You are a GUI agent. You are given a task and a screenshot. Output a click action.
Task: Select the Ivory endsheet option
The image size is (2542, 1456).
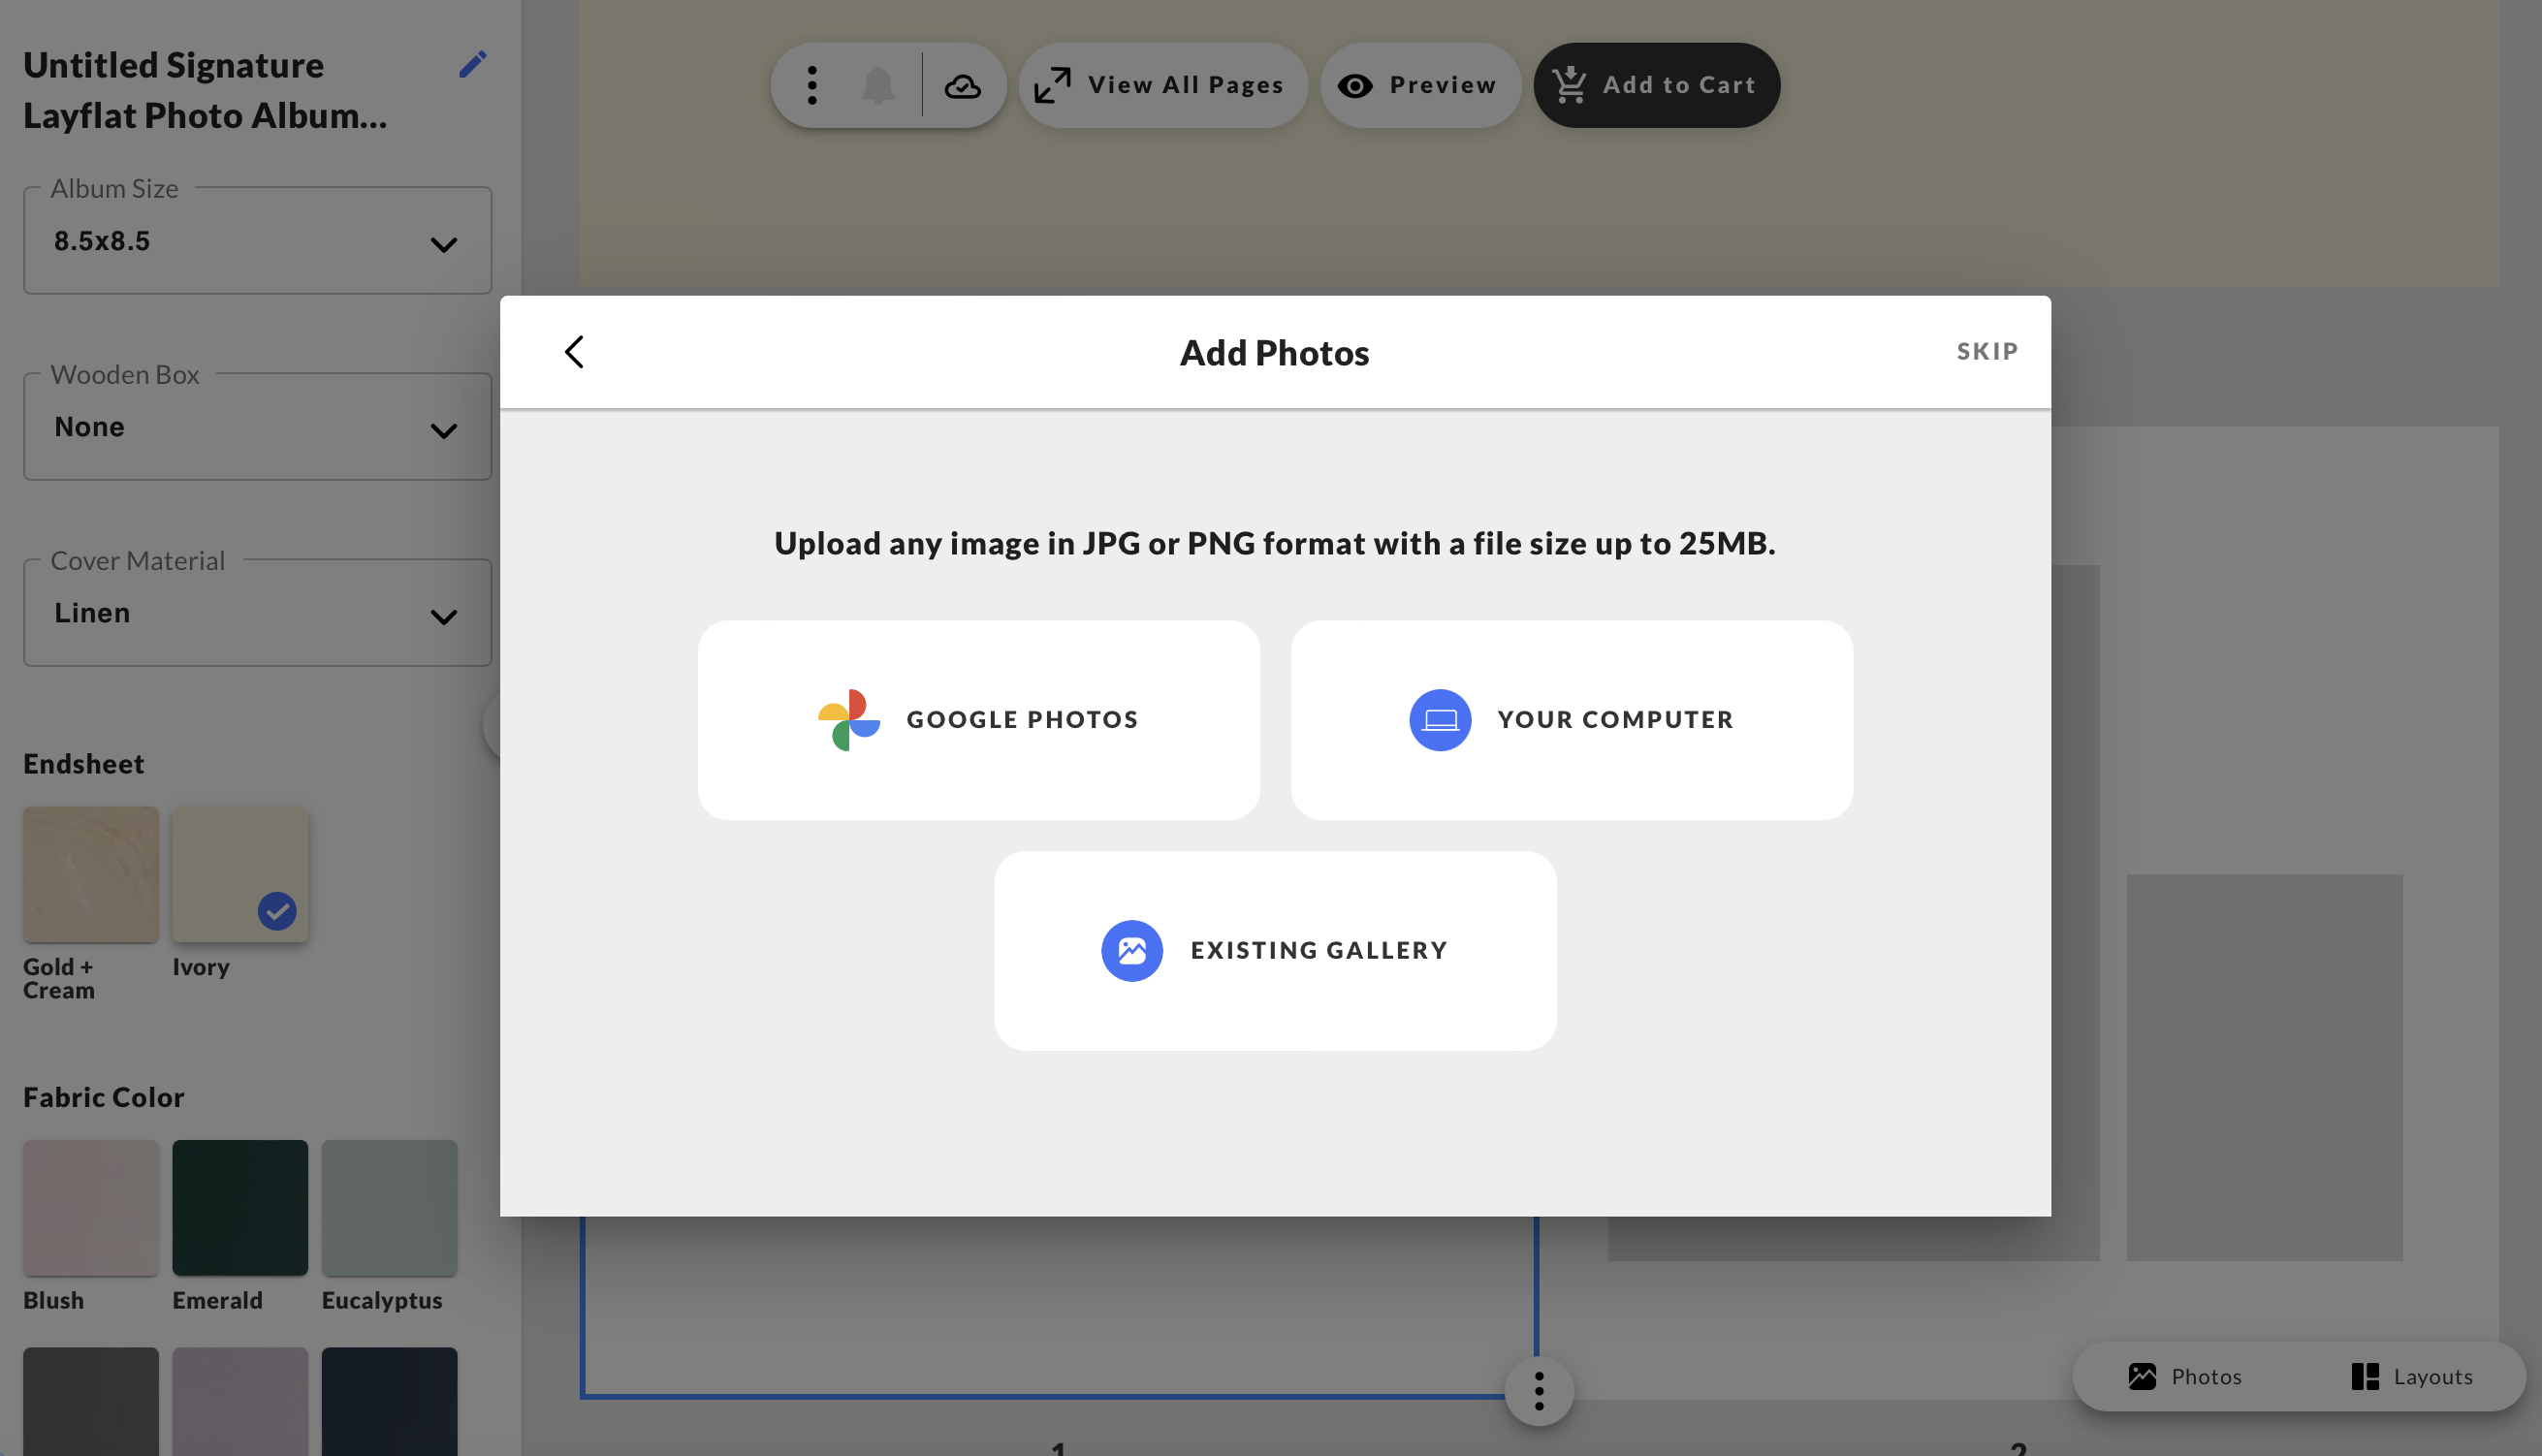(240, 875)
